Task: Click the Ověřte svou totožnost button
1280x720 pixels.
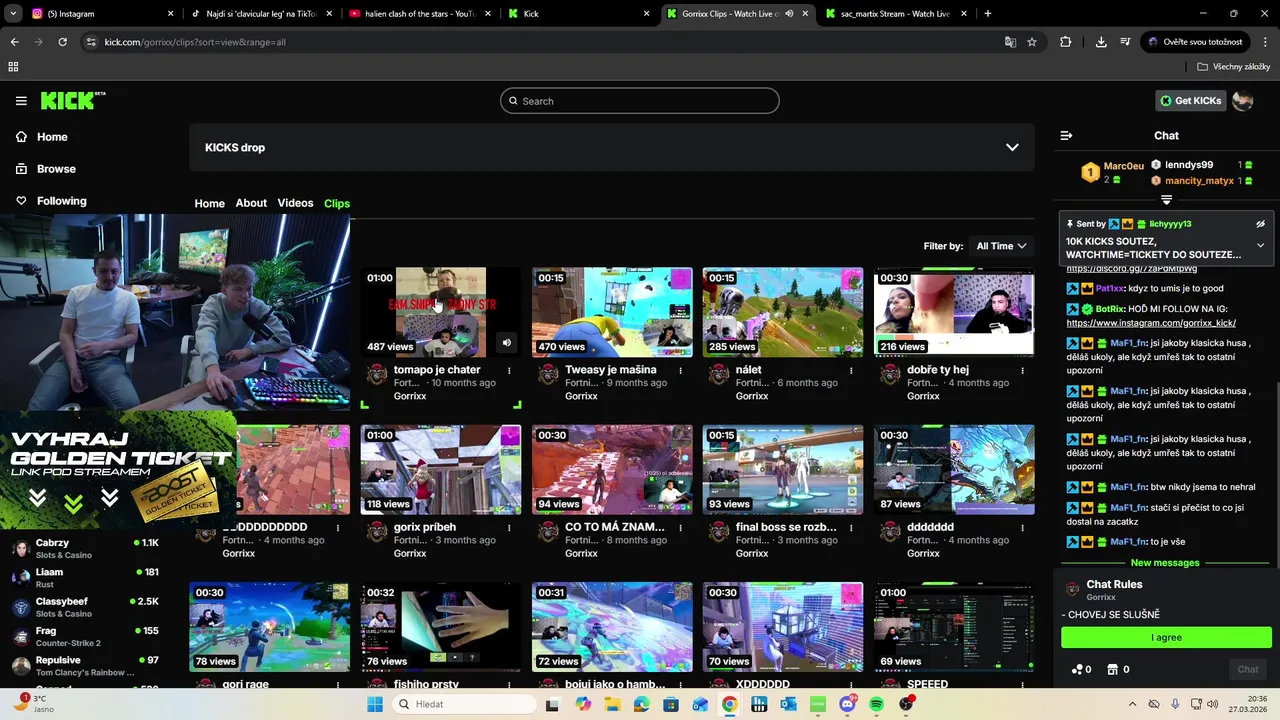Action: 1195,42
